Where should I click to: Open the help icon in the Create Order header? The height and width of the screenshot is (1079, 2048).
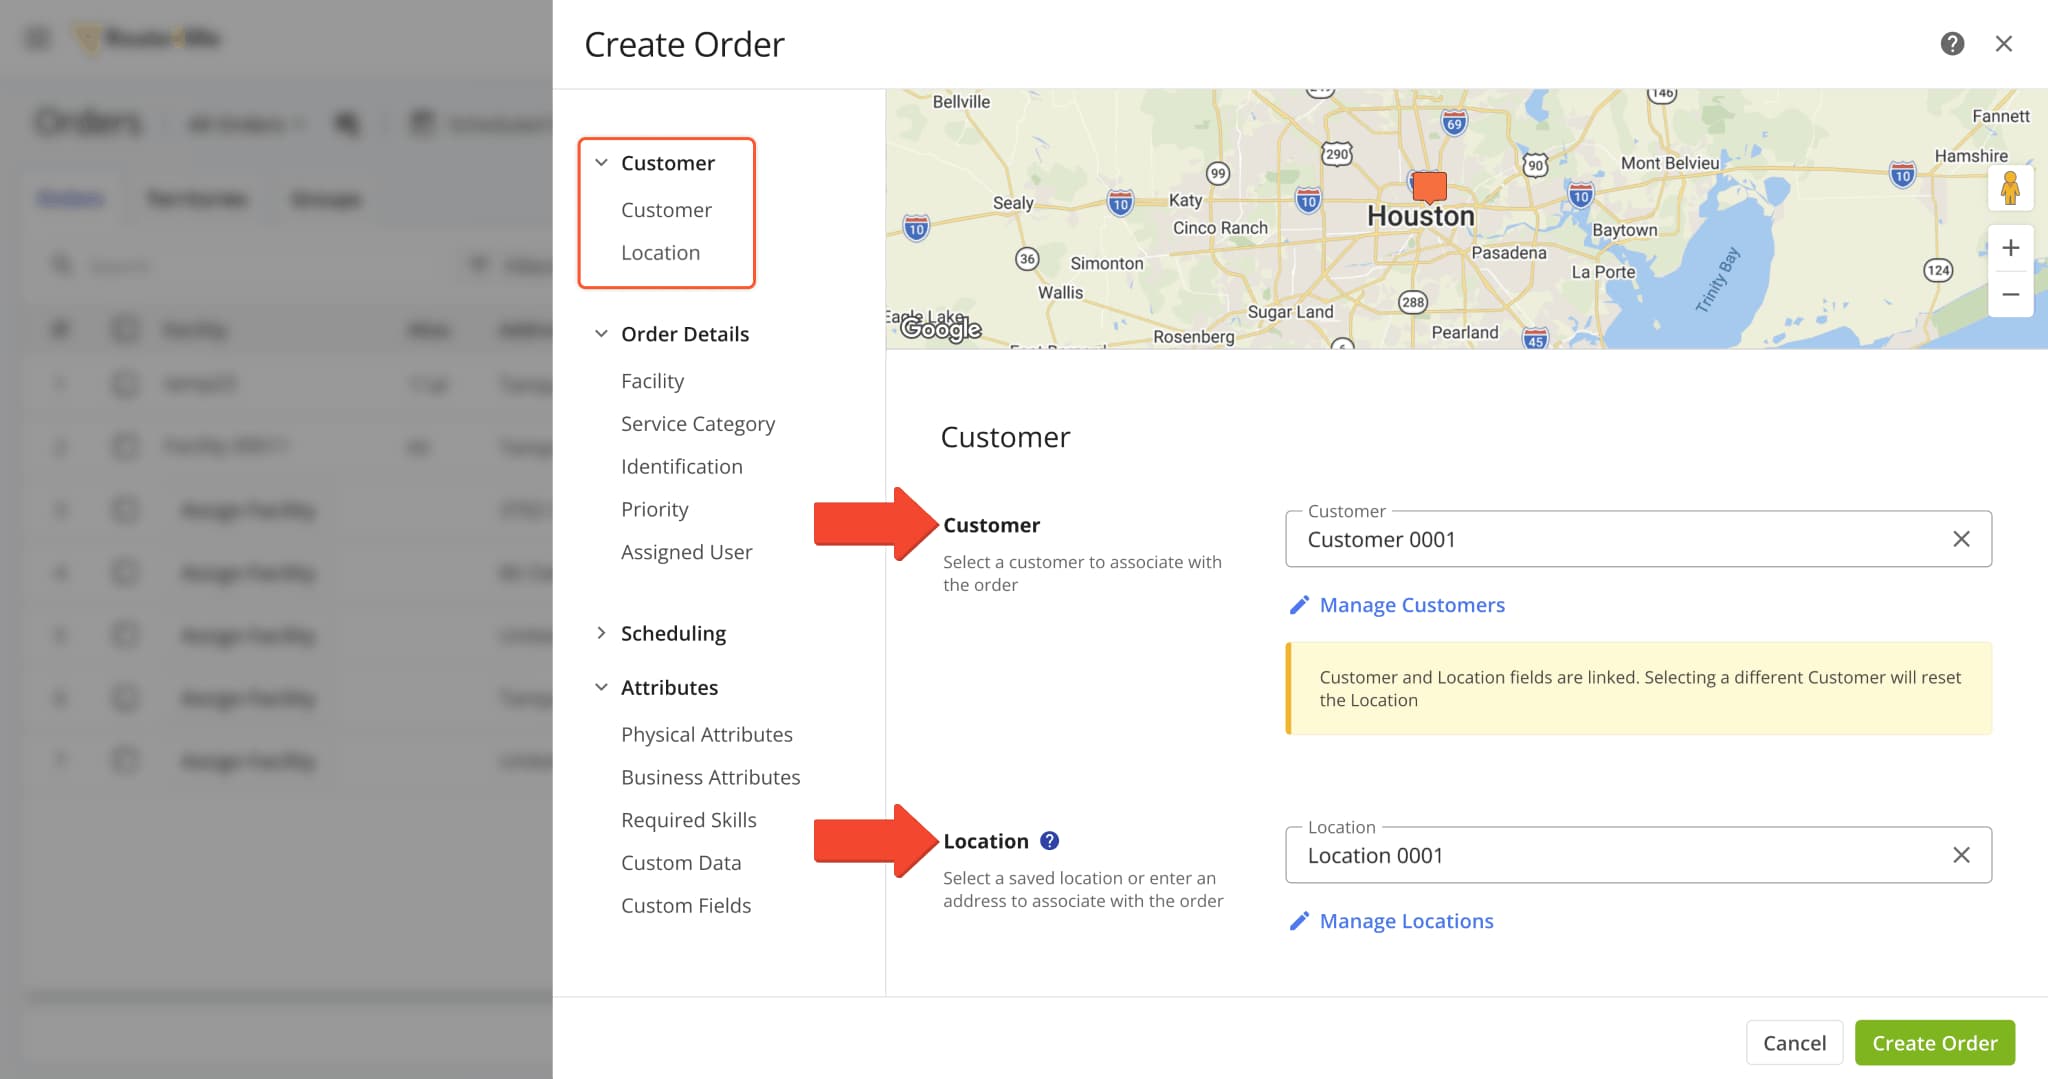[1952, 44]
